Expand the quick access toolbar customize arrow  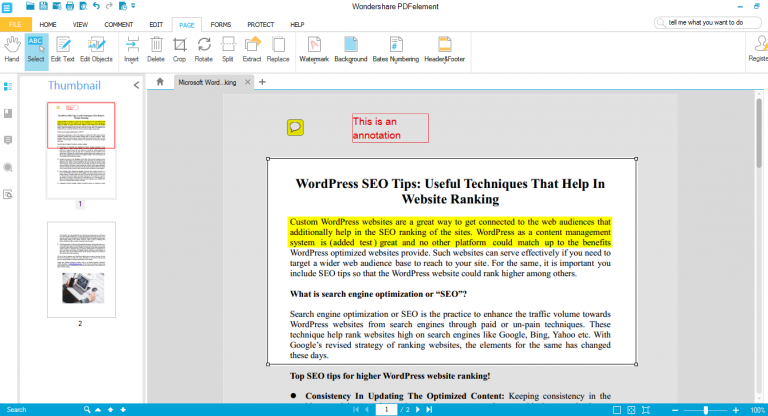click(x=133, y=6)
